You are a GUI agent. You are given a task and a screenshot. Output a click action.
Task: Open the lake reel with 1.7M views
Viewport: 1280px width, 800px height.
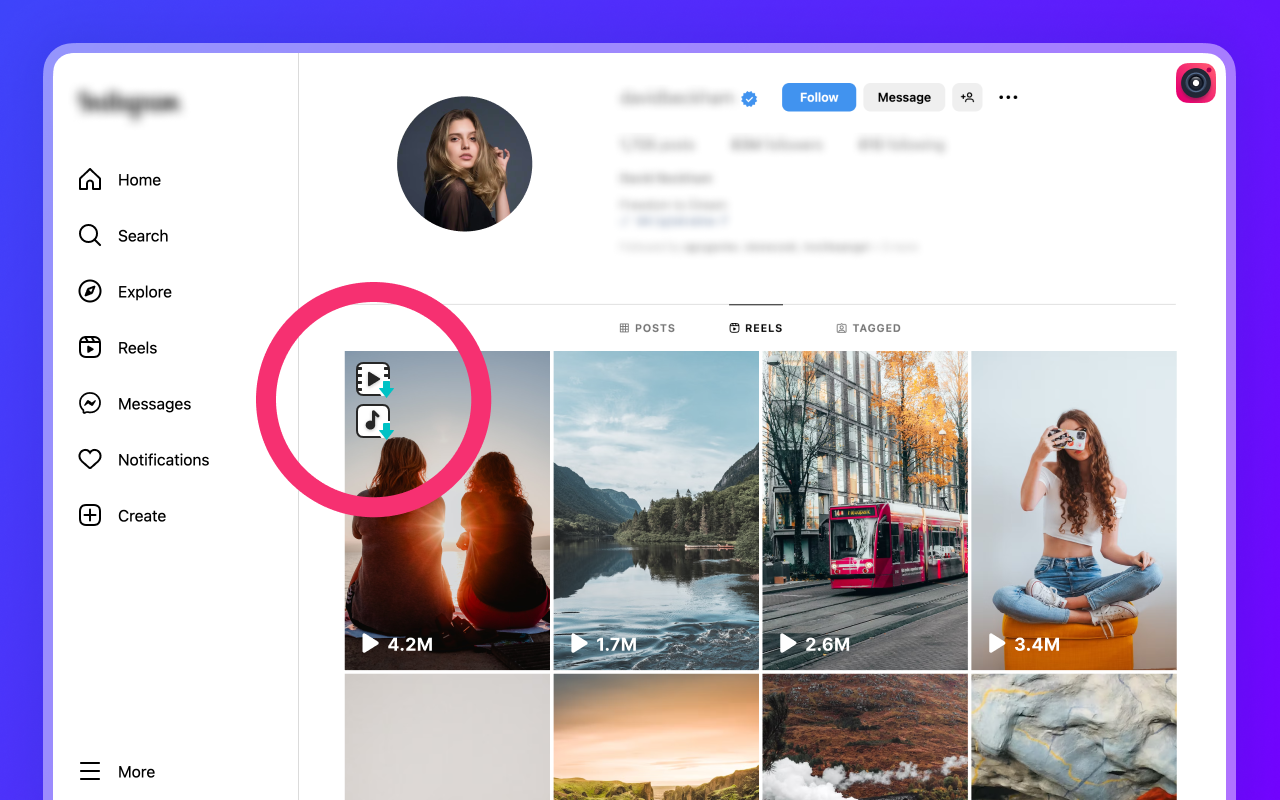coord(656,510)
